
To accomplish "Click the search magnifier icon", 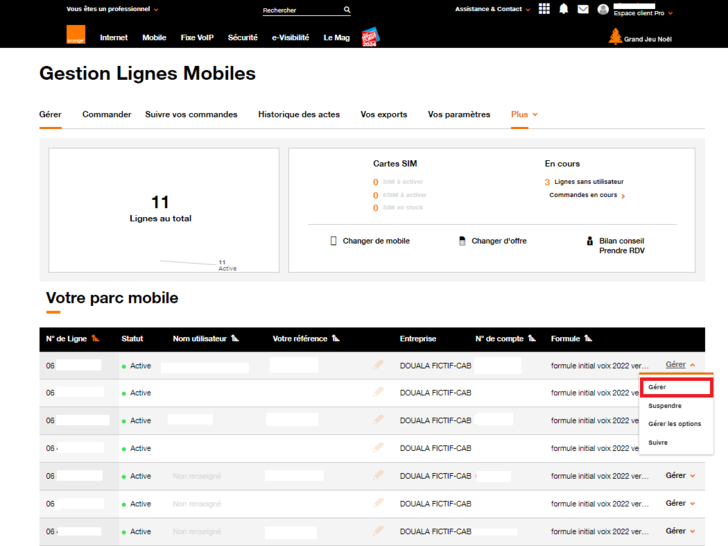I will 347,10.
